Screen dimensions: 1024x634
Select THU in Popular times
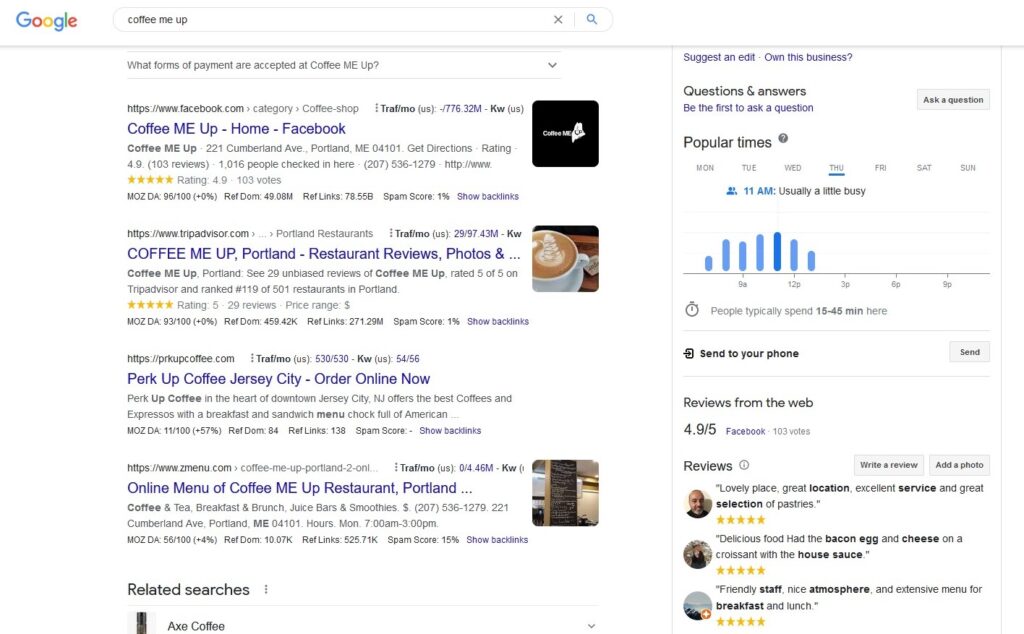[x=837, y=168]
